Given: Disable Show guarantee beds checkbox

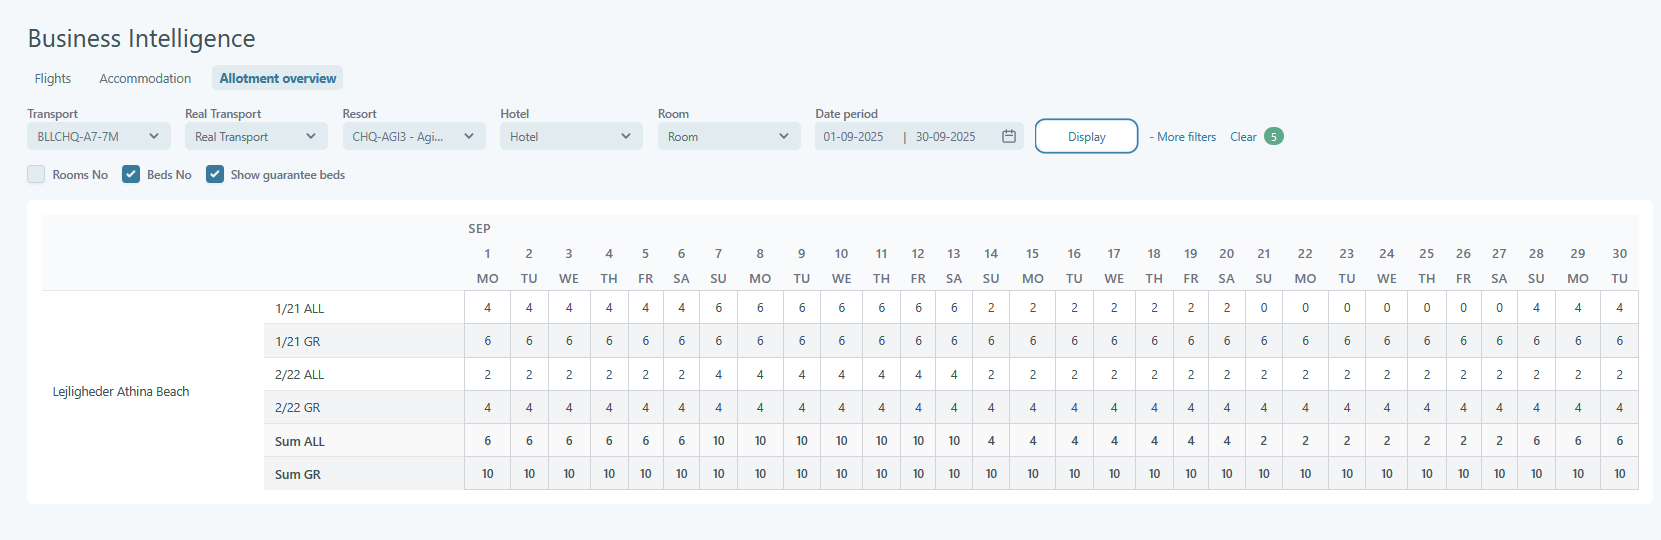Looking at the screenshot, I should point(215,174).
